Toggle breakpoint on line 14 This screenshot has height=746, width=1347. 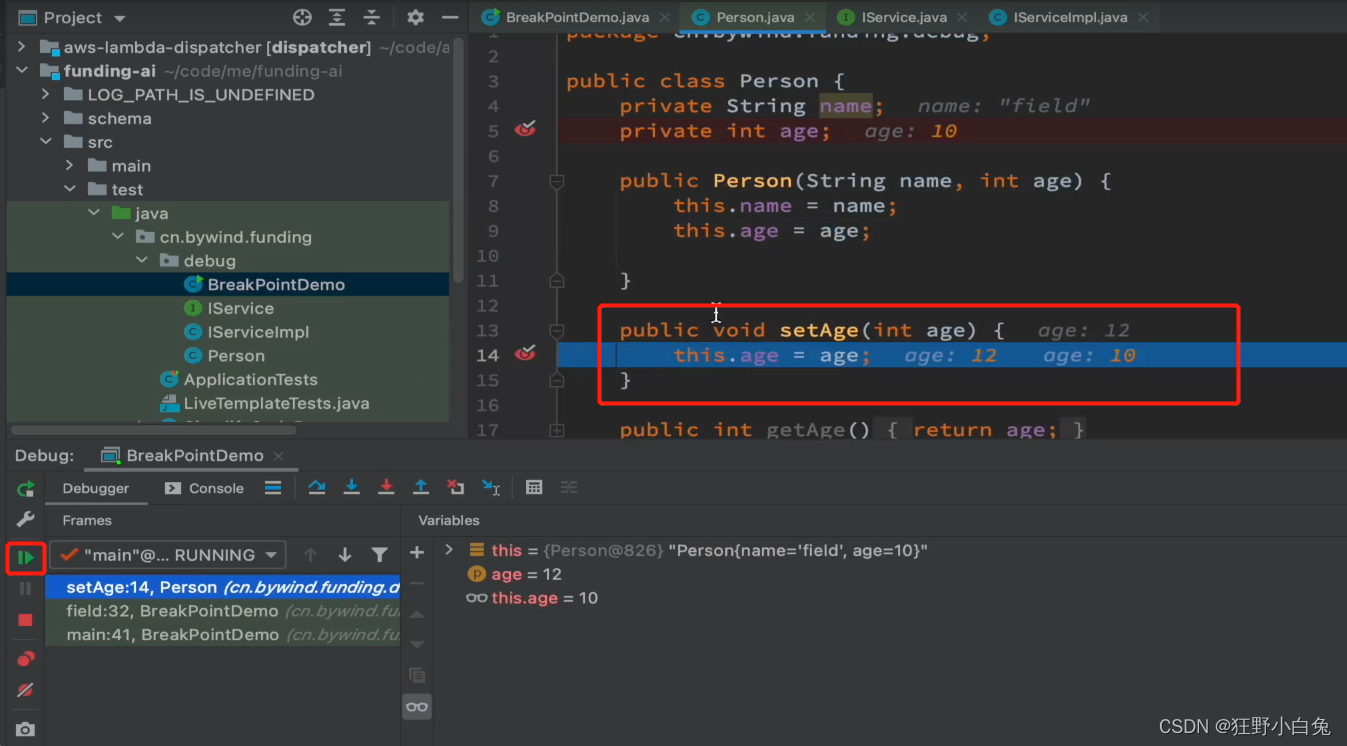point(525,354)
